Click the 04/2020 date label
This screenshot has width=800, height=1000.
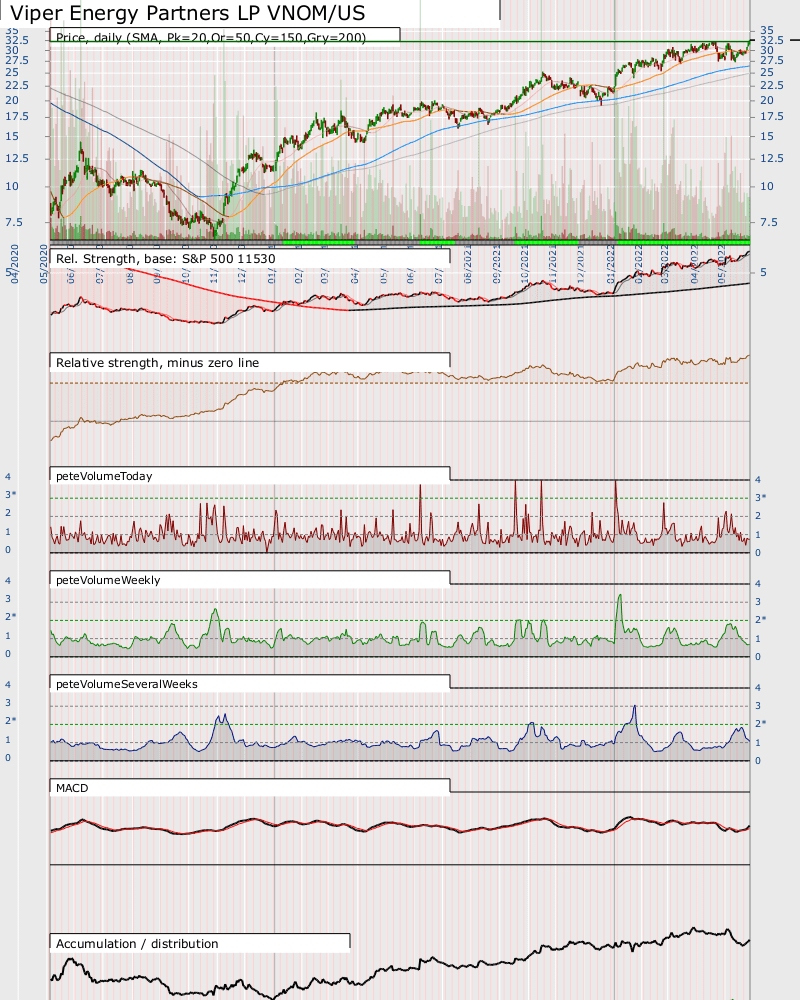coord(14,263)
